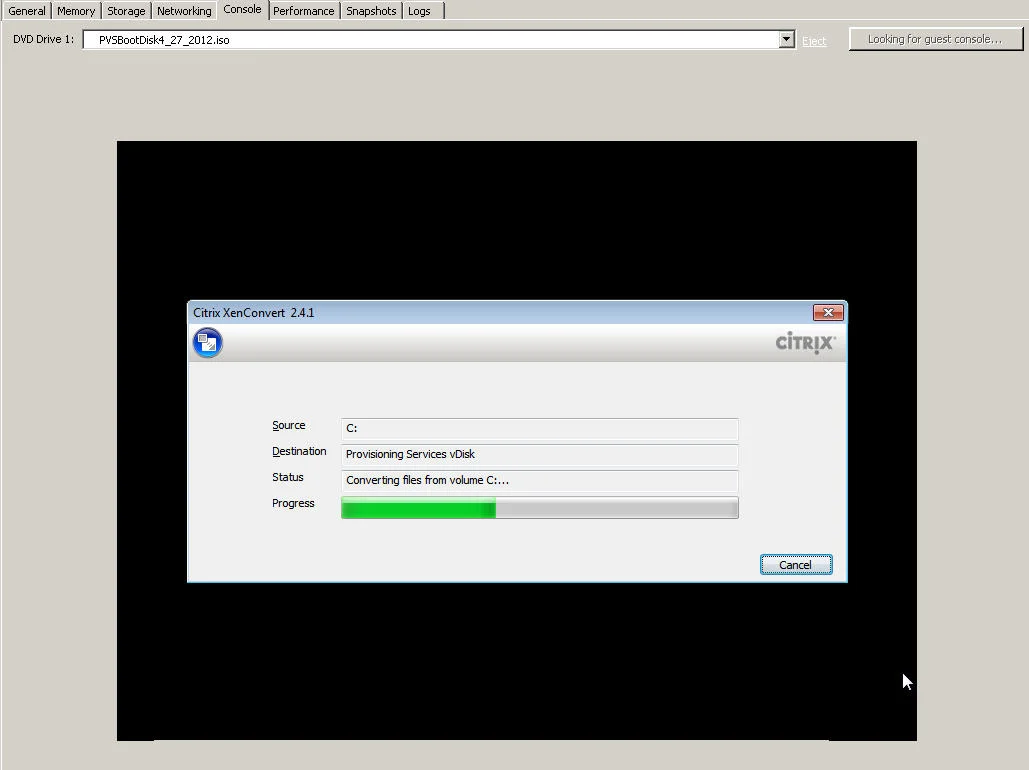The width and height of the screenshot is (1029, 770).
Task: View the Performance tab
Action: tap(304, 11)
